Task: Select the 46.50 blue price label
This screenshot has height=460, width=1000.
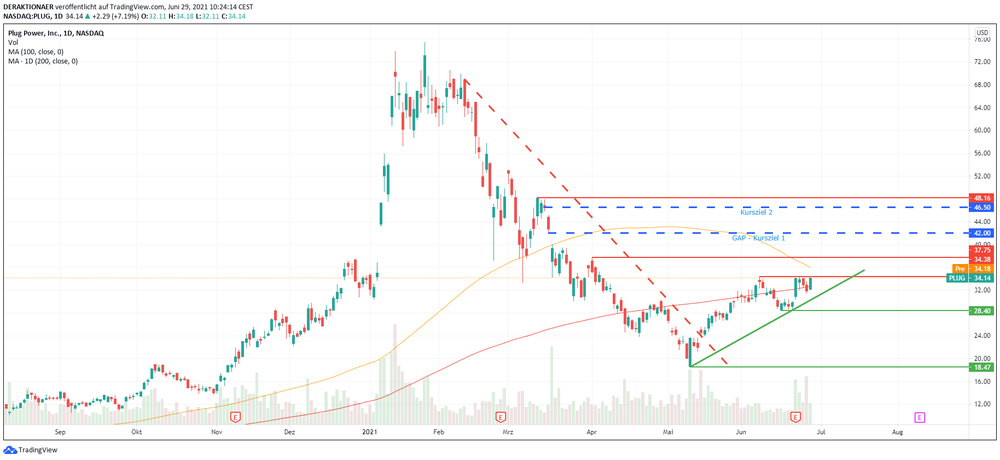Action: coord(982,208)
